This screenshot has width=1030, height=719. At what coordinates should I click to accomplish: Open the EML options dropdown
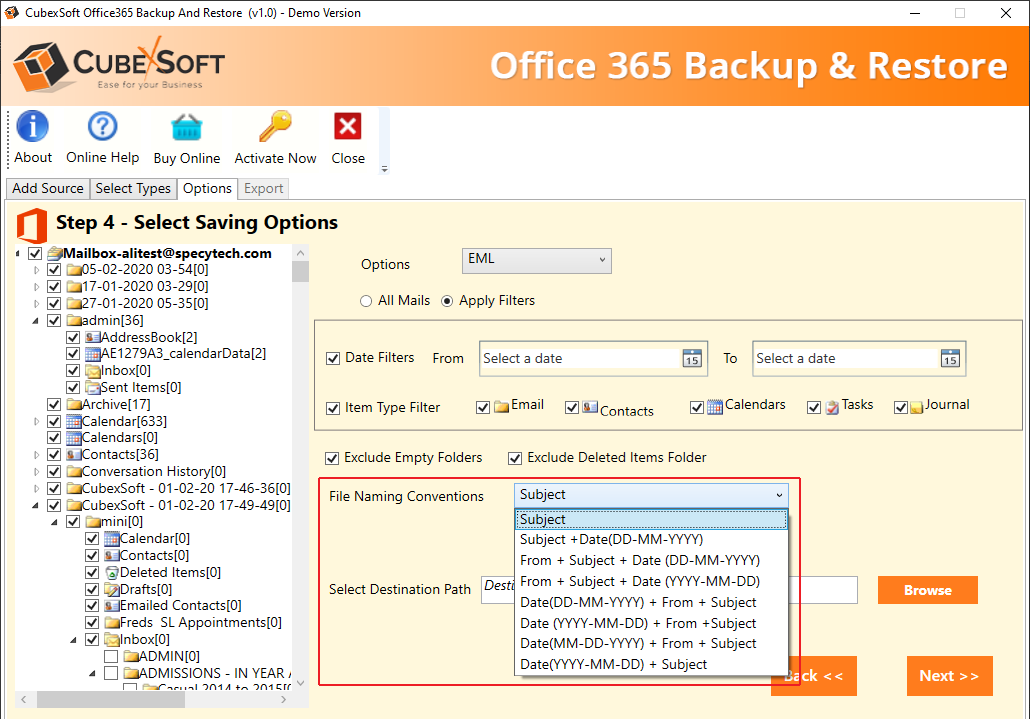point(537,261)
